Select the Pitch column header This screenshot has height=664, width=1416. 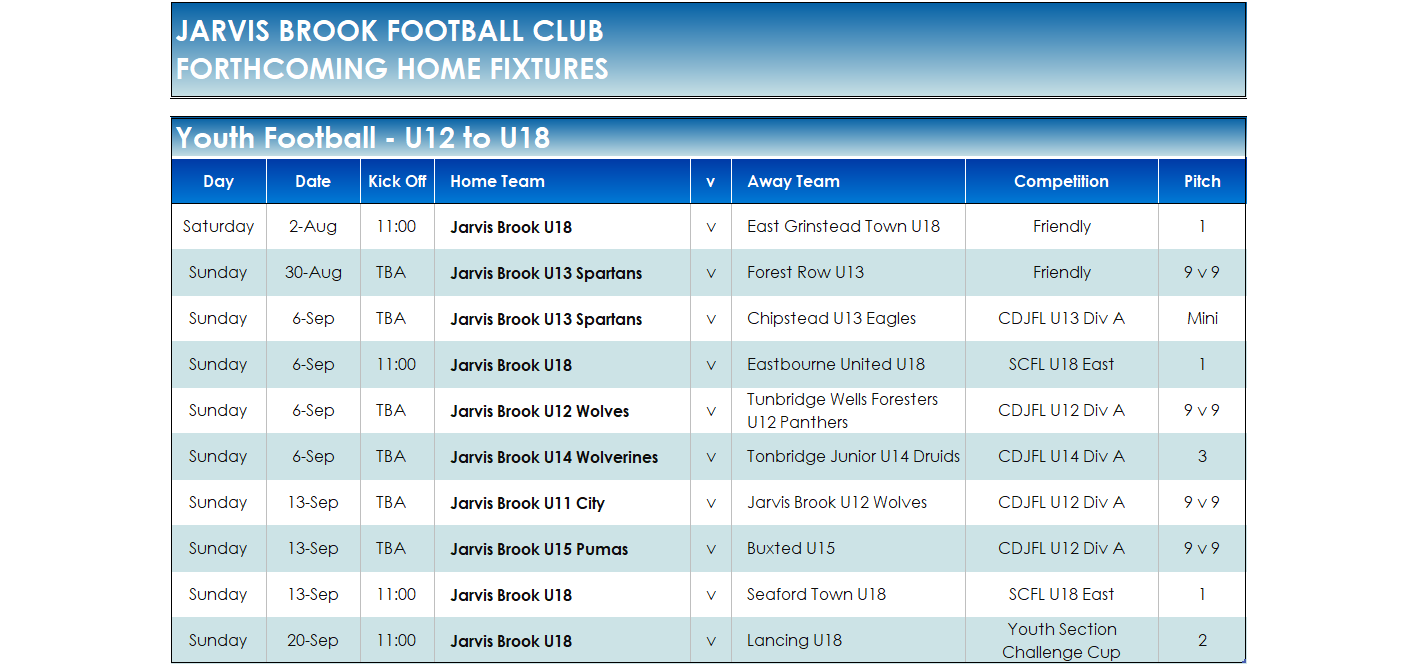pyautogui.click(x=1202, y=181)
